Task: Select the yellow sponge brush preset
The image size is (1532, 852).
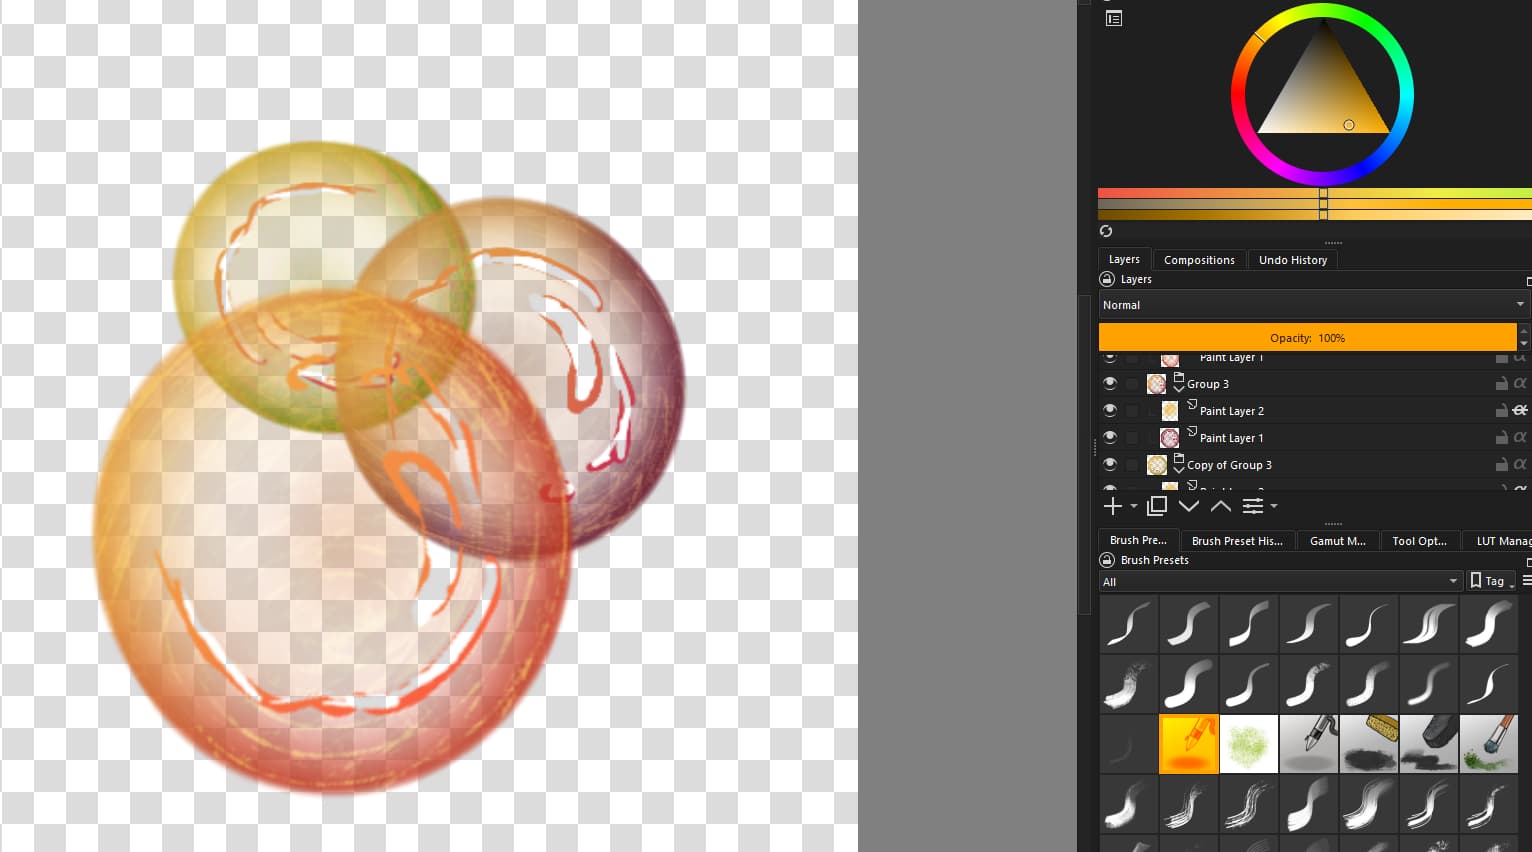Action: tap(1369, 744)
